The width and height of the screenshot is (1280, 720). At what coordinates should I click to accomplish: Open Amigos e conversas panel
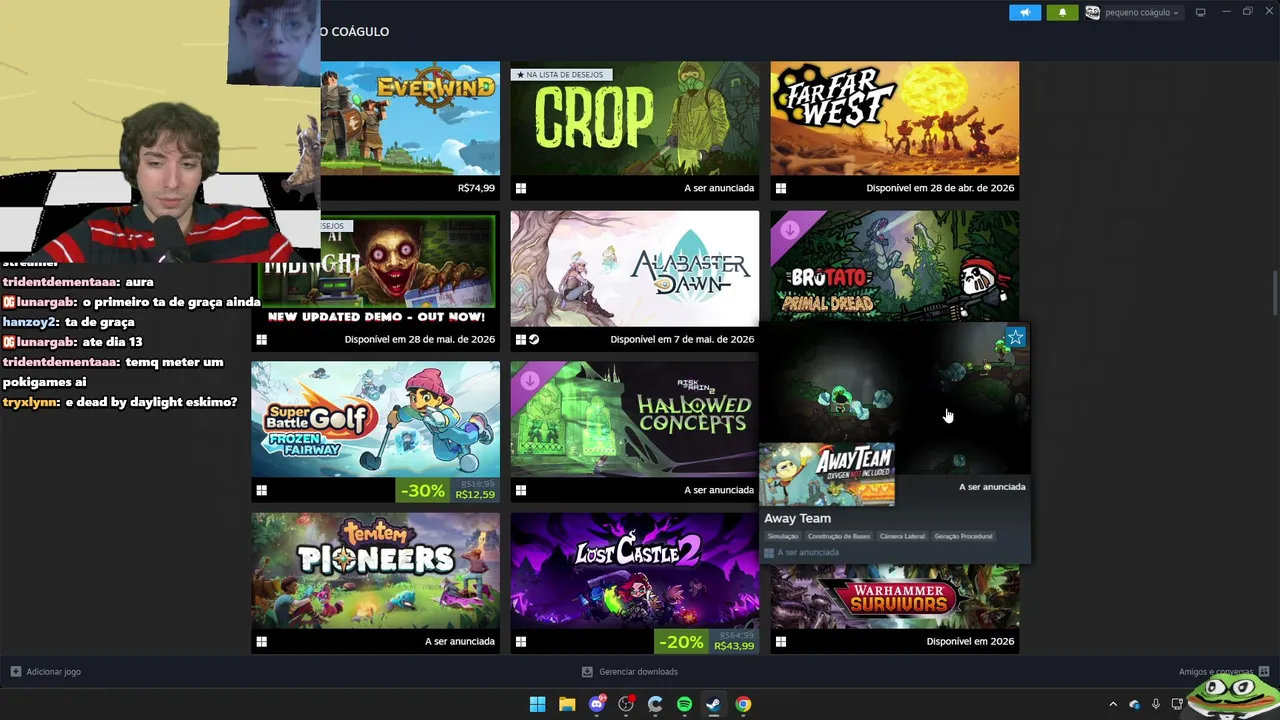click(x=1224, y=672)
